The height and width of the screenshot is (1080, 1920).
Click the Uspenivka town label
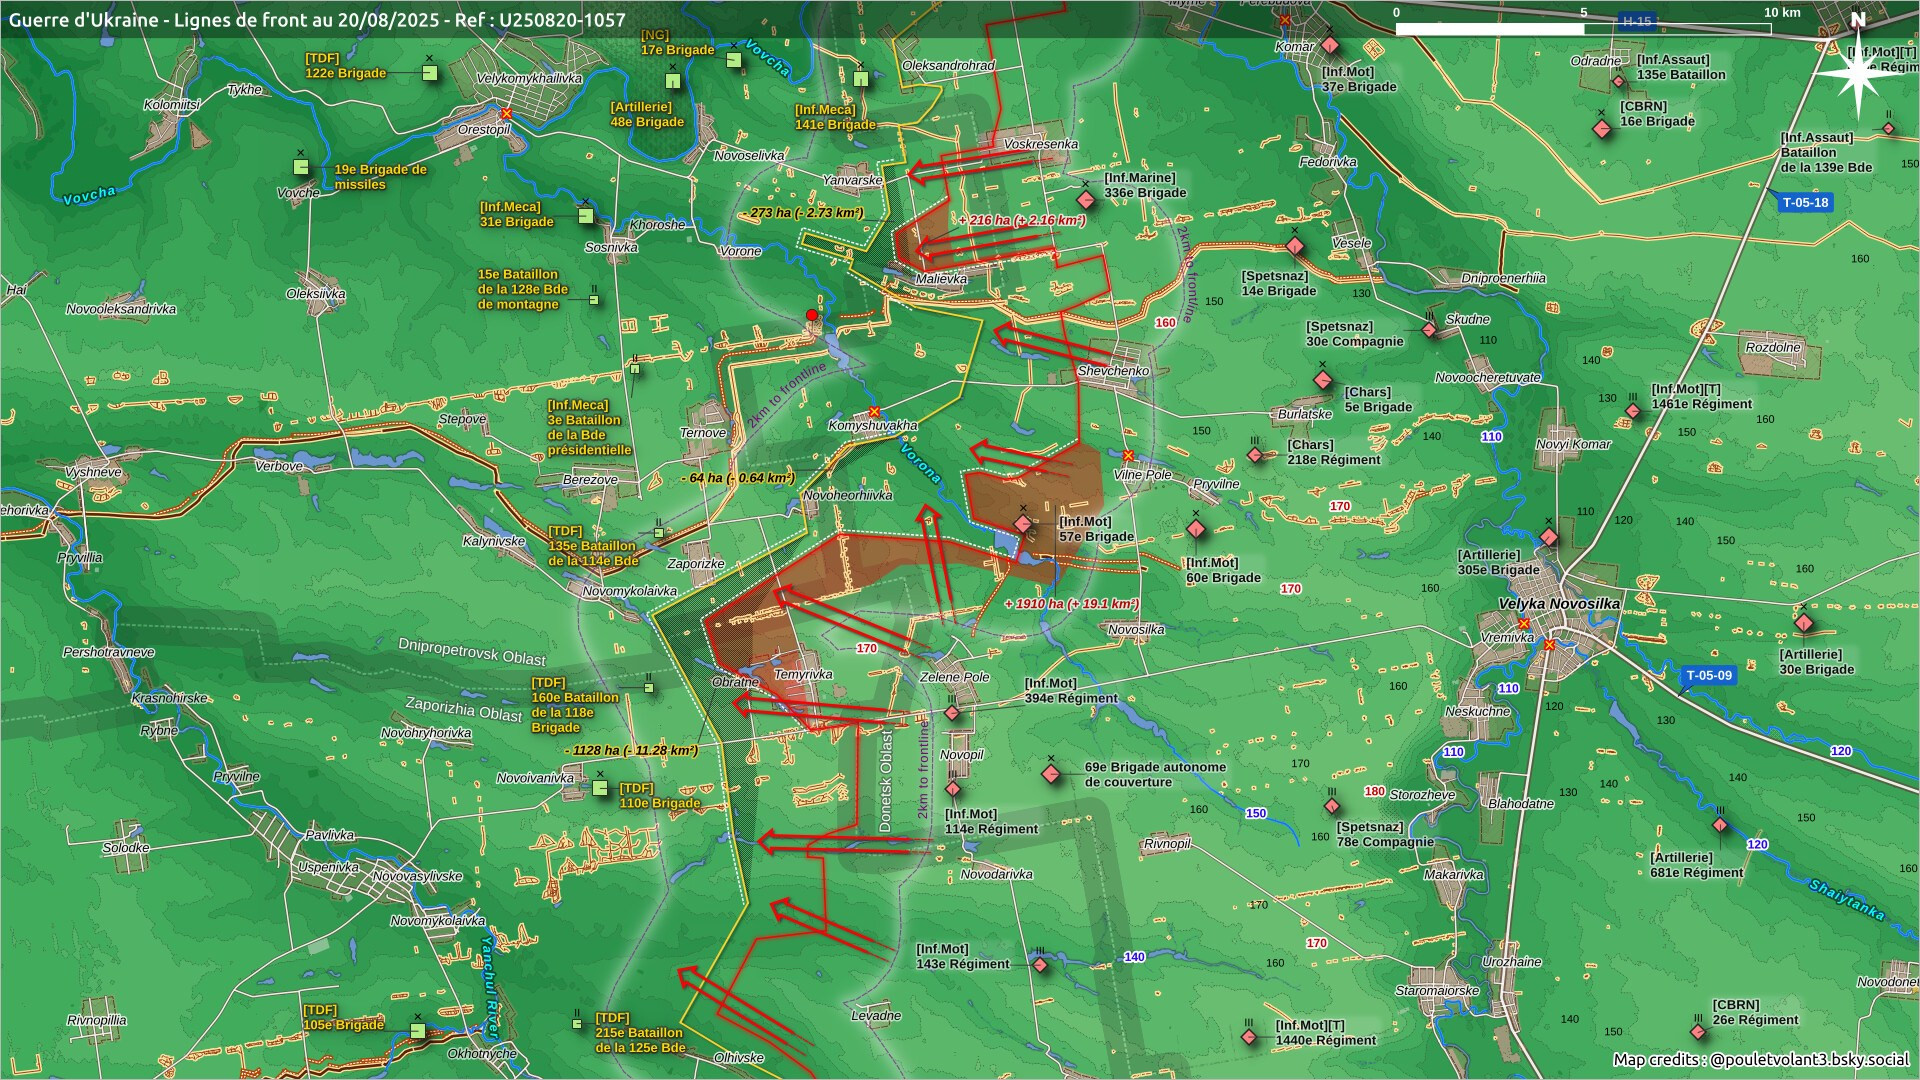click(x=328, y=867)
